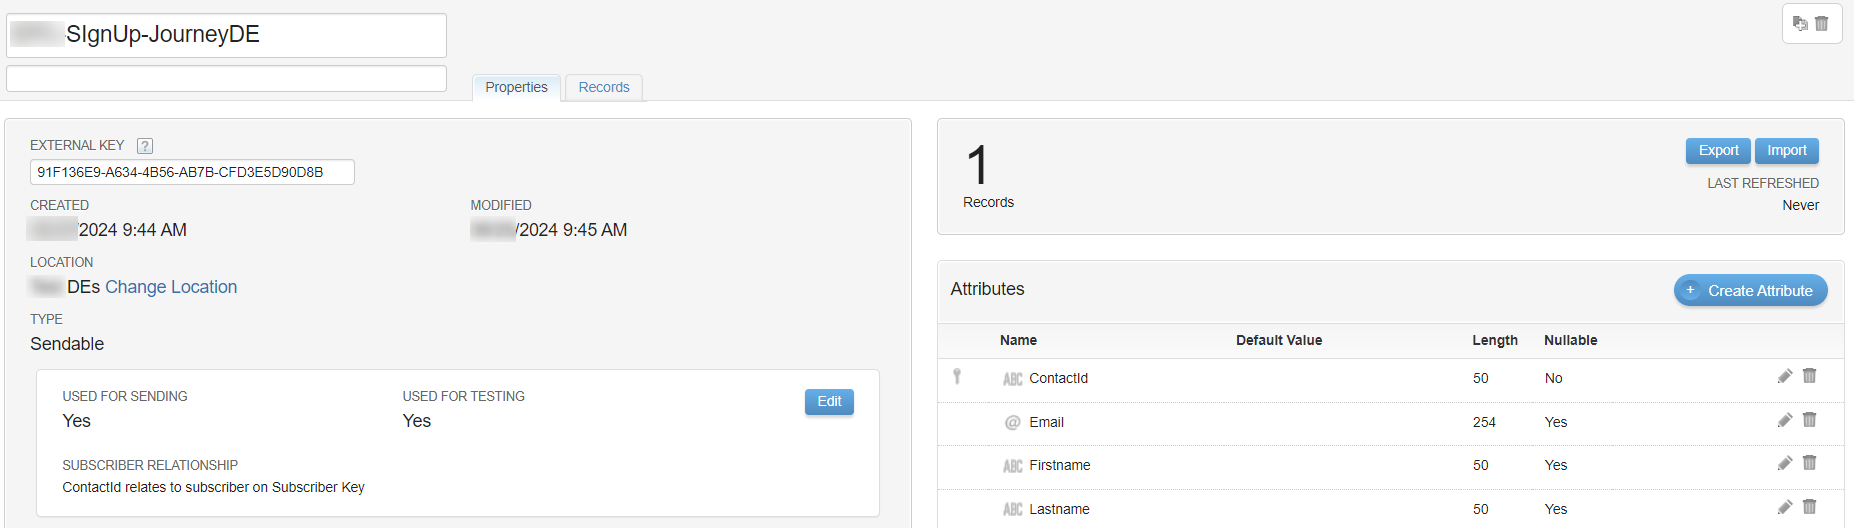
Task: Click the Nullable column header
Action: [x=1571, y=340]
